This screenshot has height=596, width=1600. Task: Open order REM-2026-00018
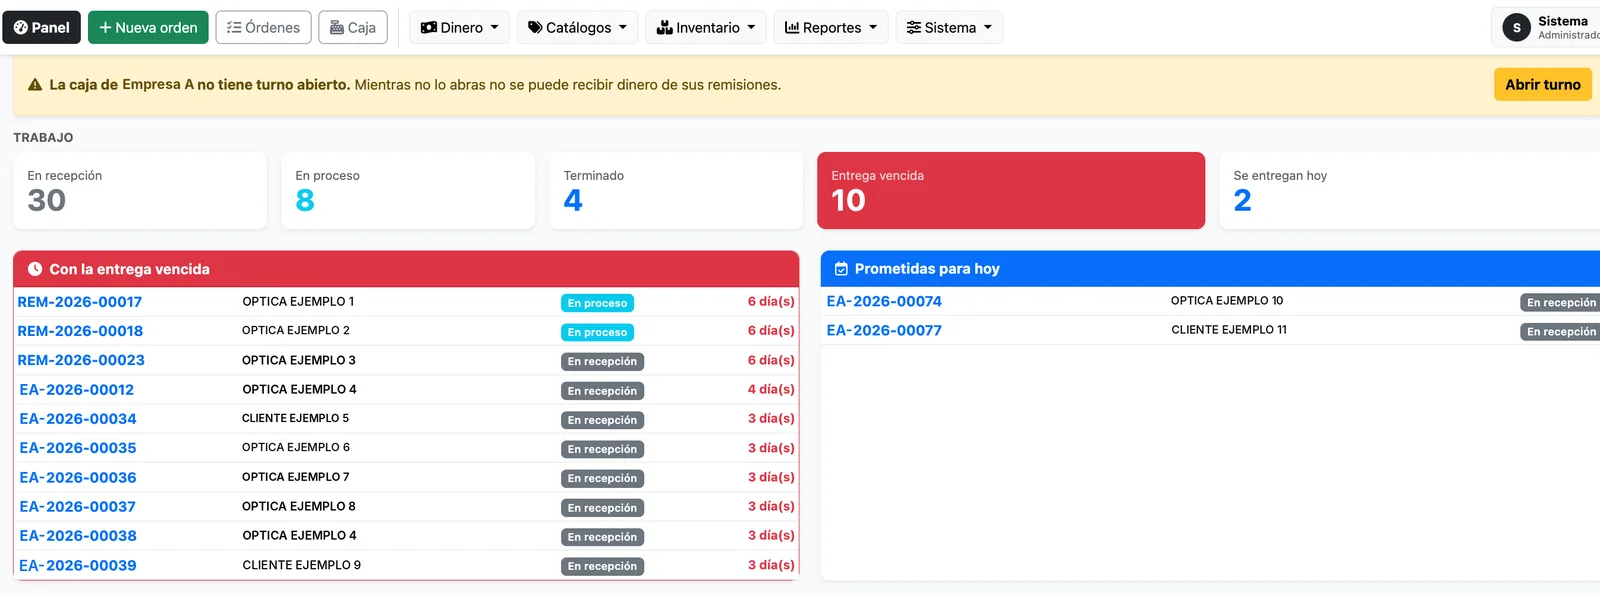(80, 331)
